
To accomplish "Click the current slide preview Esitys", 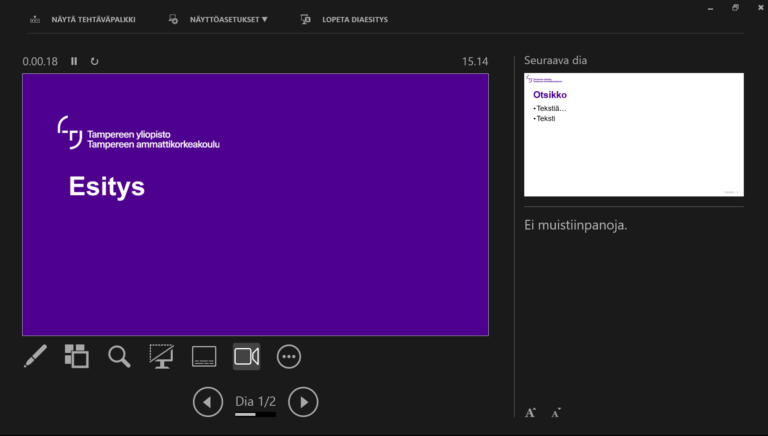I will (x=255, y=204).
